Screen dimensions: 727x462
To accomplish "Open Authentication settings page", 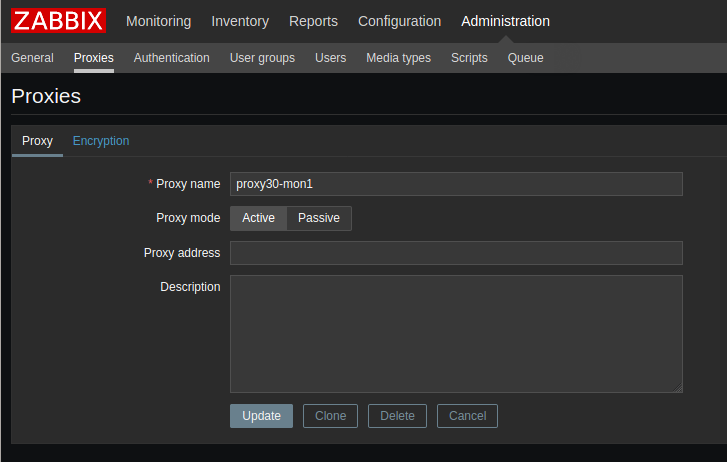I will [171, 58].
